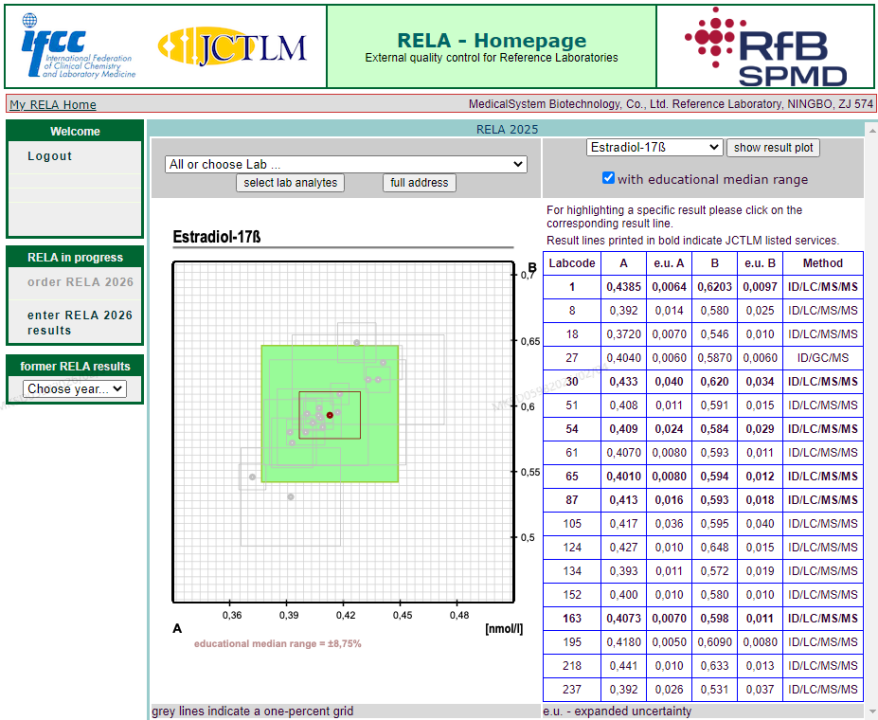The height and width of the screenshot is (720, 878).
Task: Click the RELA in progress heading
Action: pos(75,258)
